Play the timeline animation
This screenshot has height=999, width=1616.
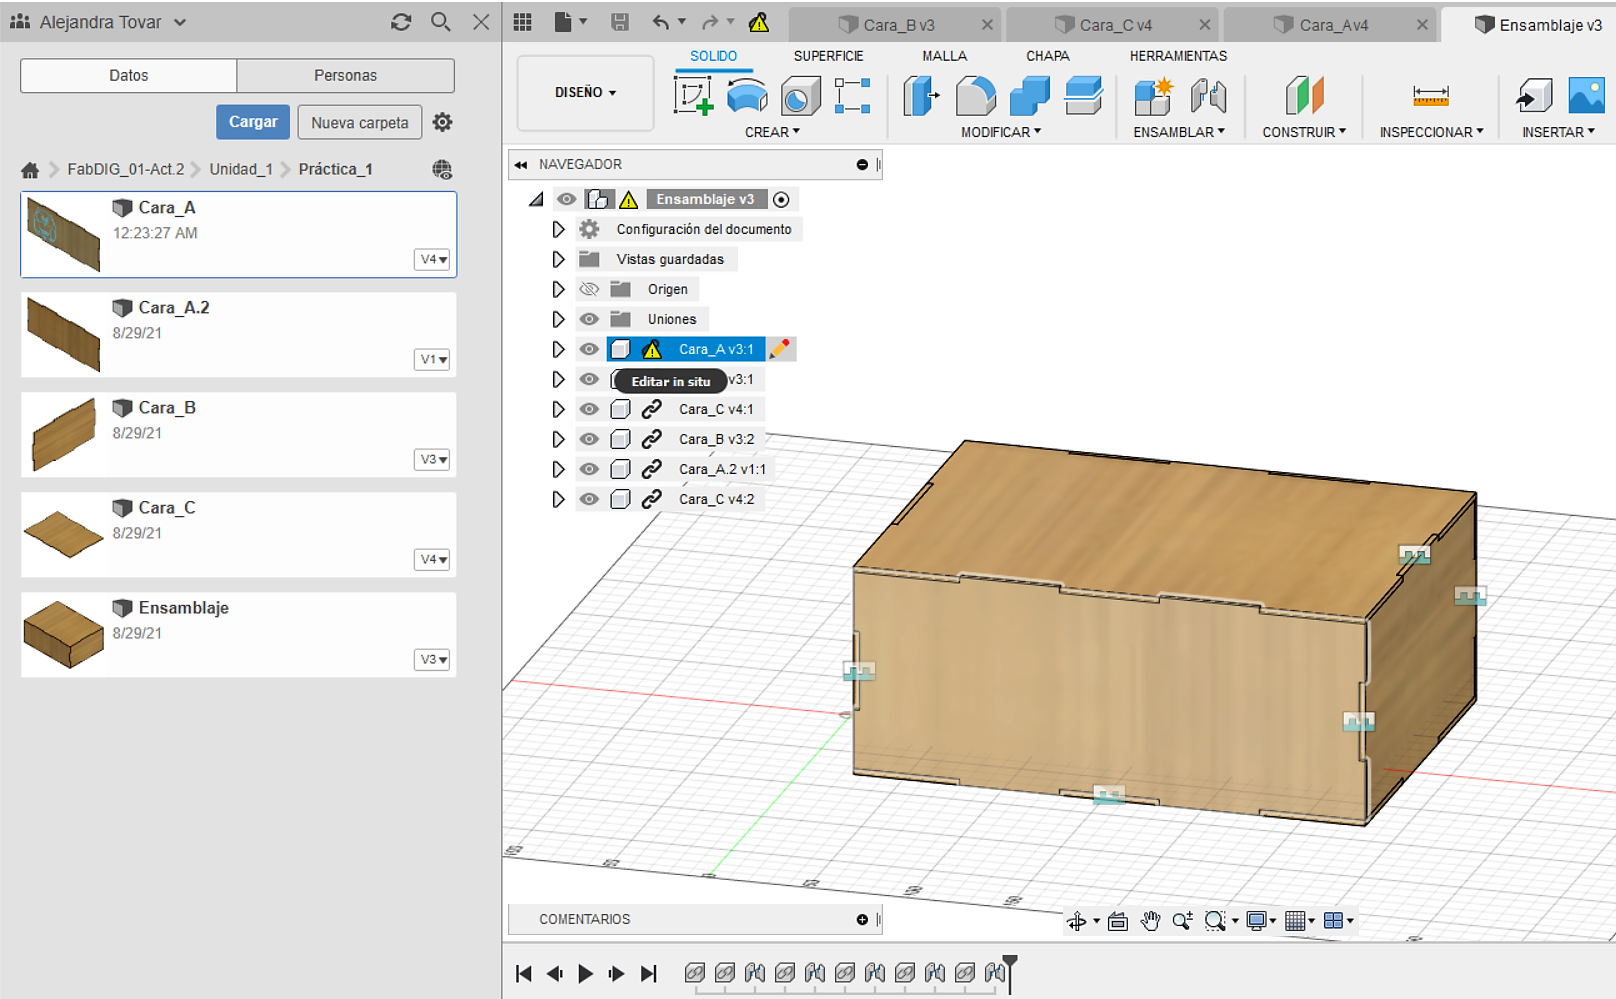pyautogui.click(x=586, y=973)
